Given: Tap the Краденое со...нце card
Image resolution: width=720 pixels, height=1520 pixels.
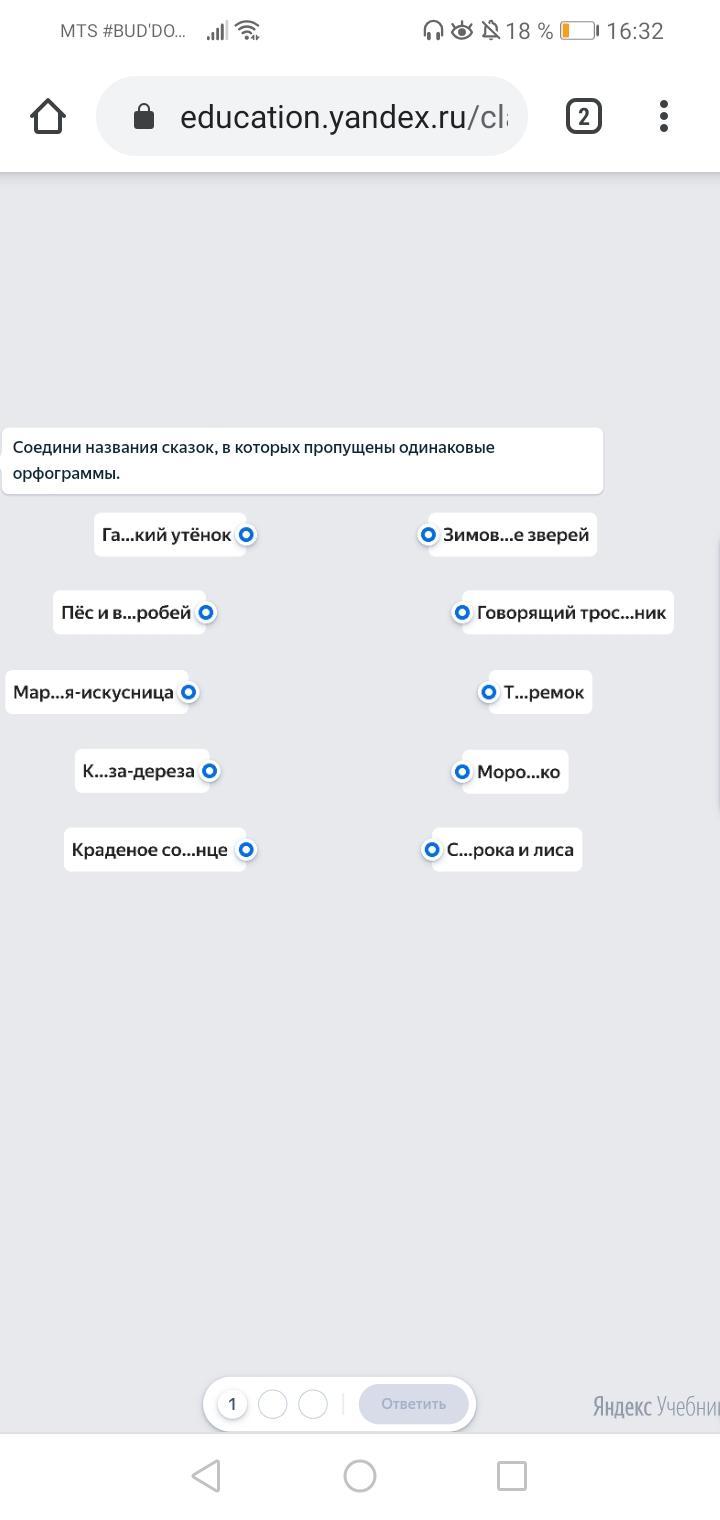Looking at the screenshot, I should pos(150,850).
